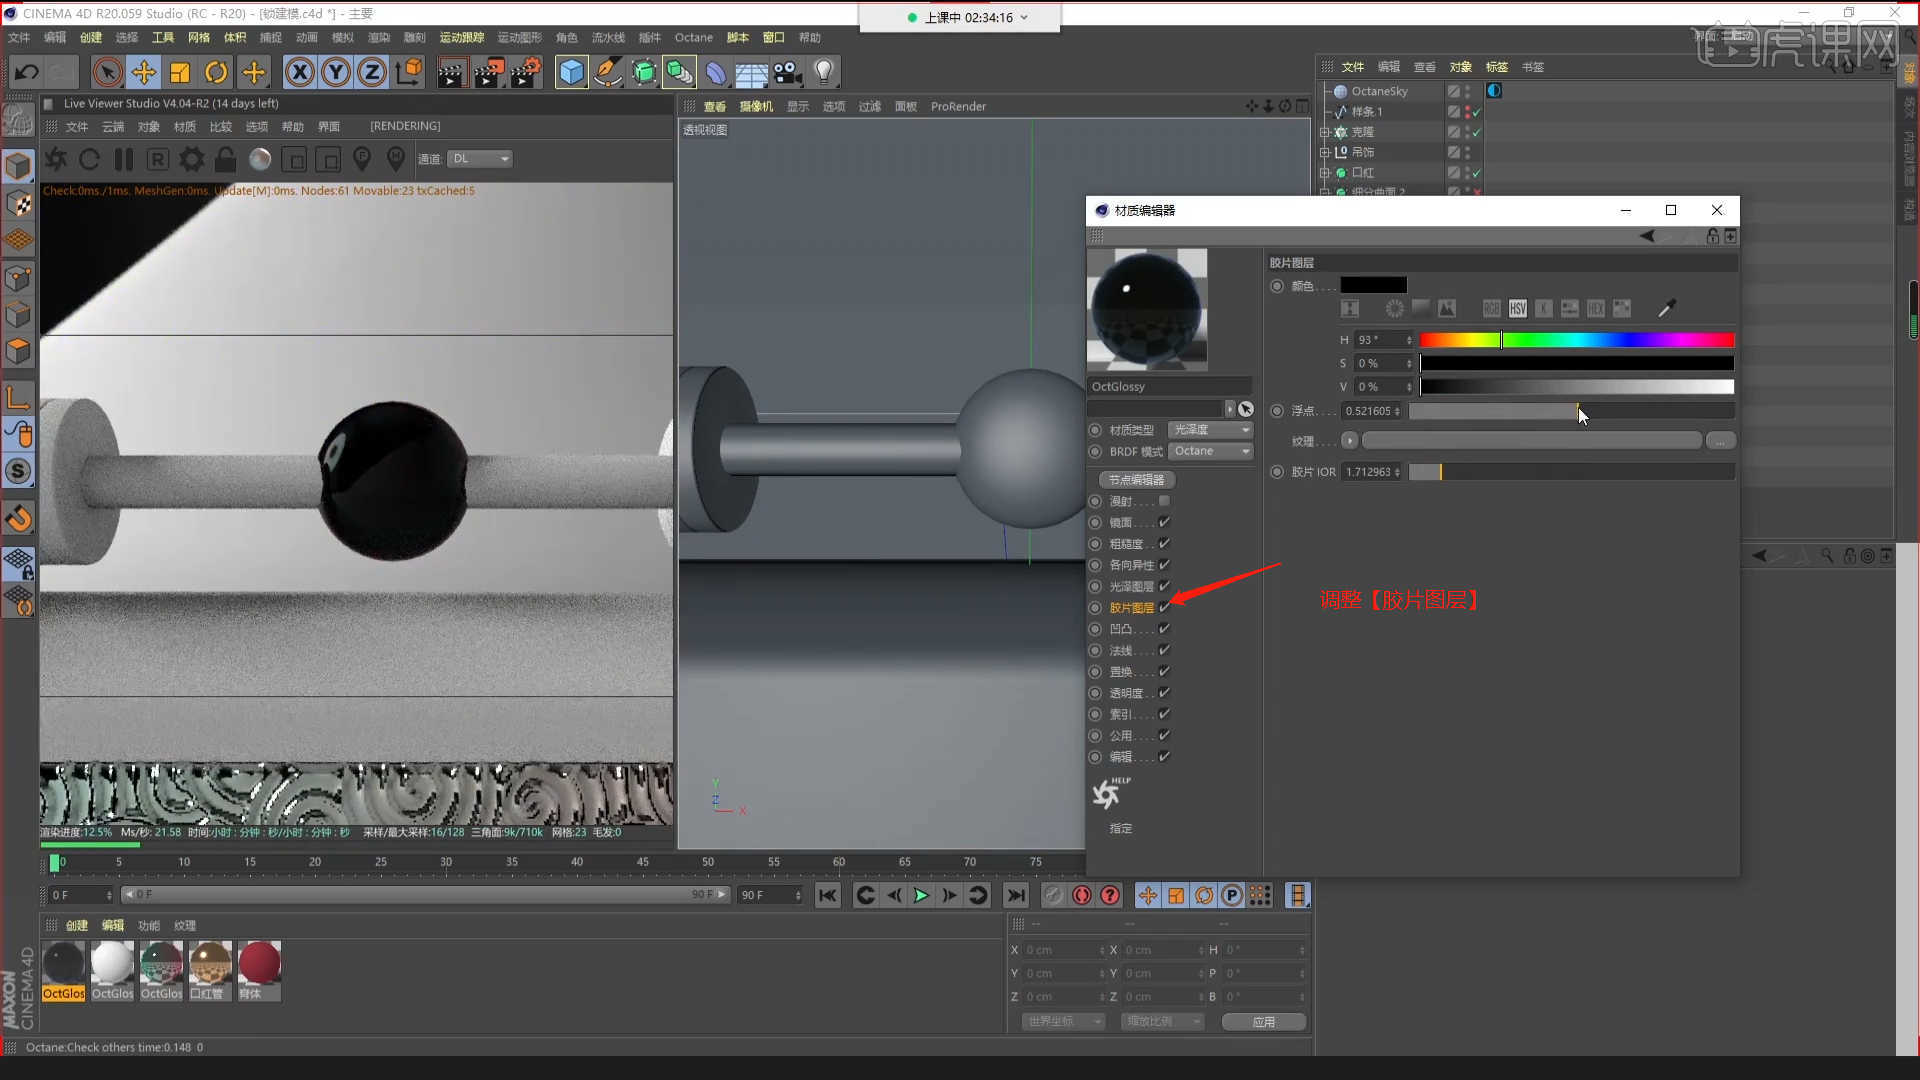
Task: Click the record active objects button
Action: (1081, 896)
